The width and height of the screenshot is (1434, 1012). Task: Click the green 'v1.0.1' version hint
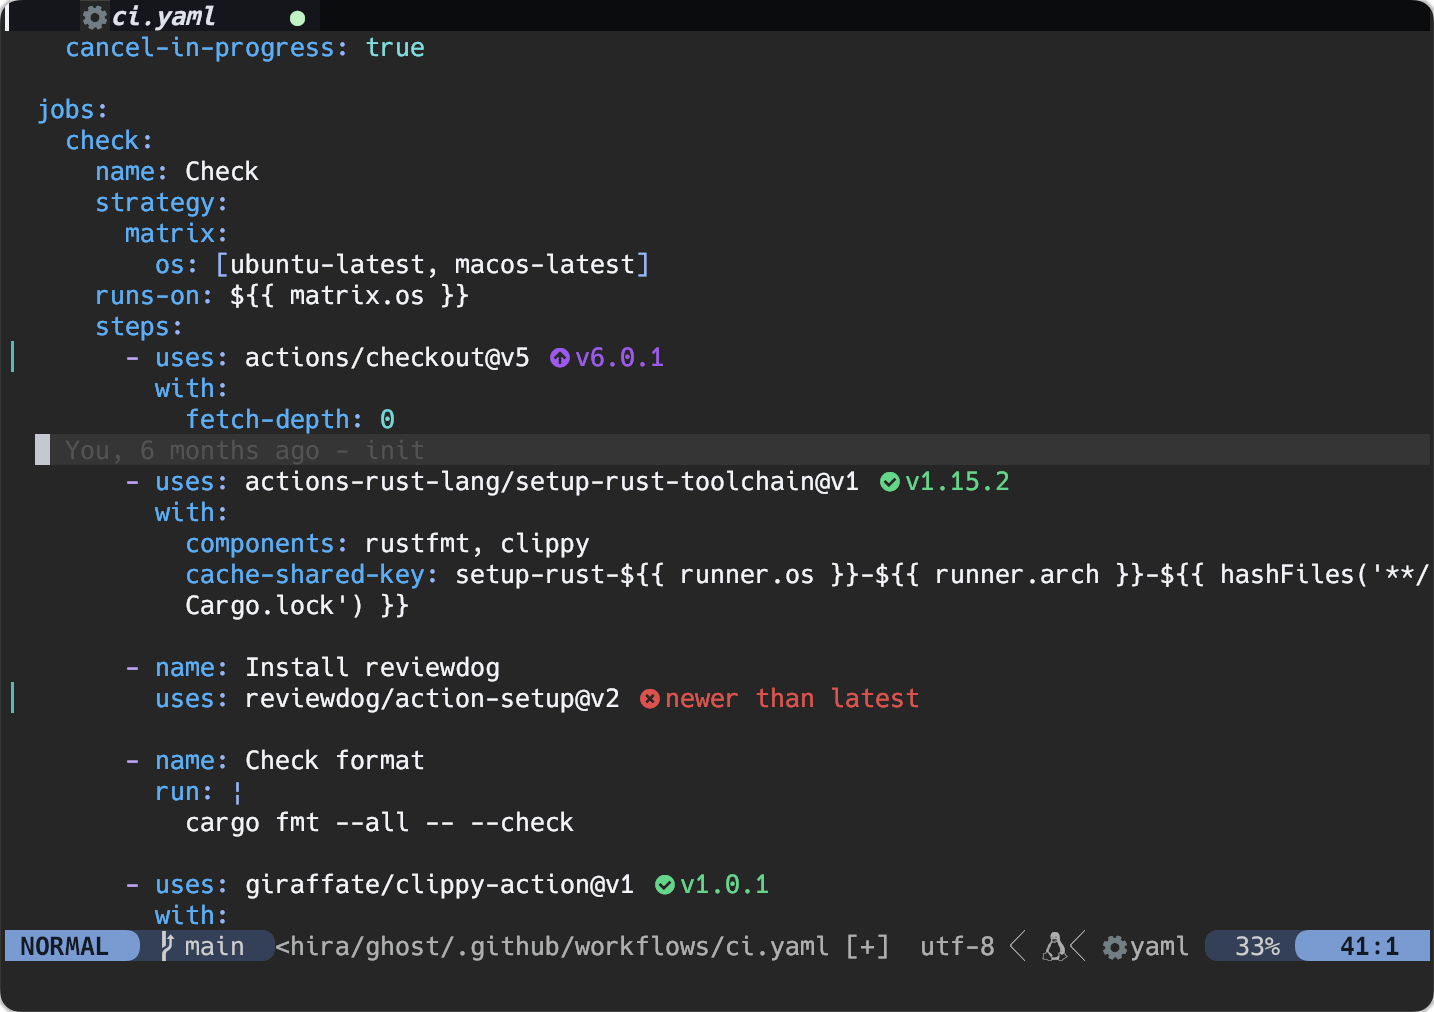coord(725,885)
